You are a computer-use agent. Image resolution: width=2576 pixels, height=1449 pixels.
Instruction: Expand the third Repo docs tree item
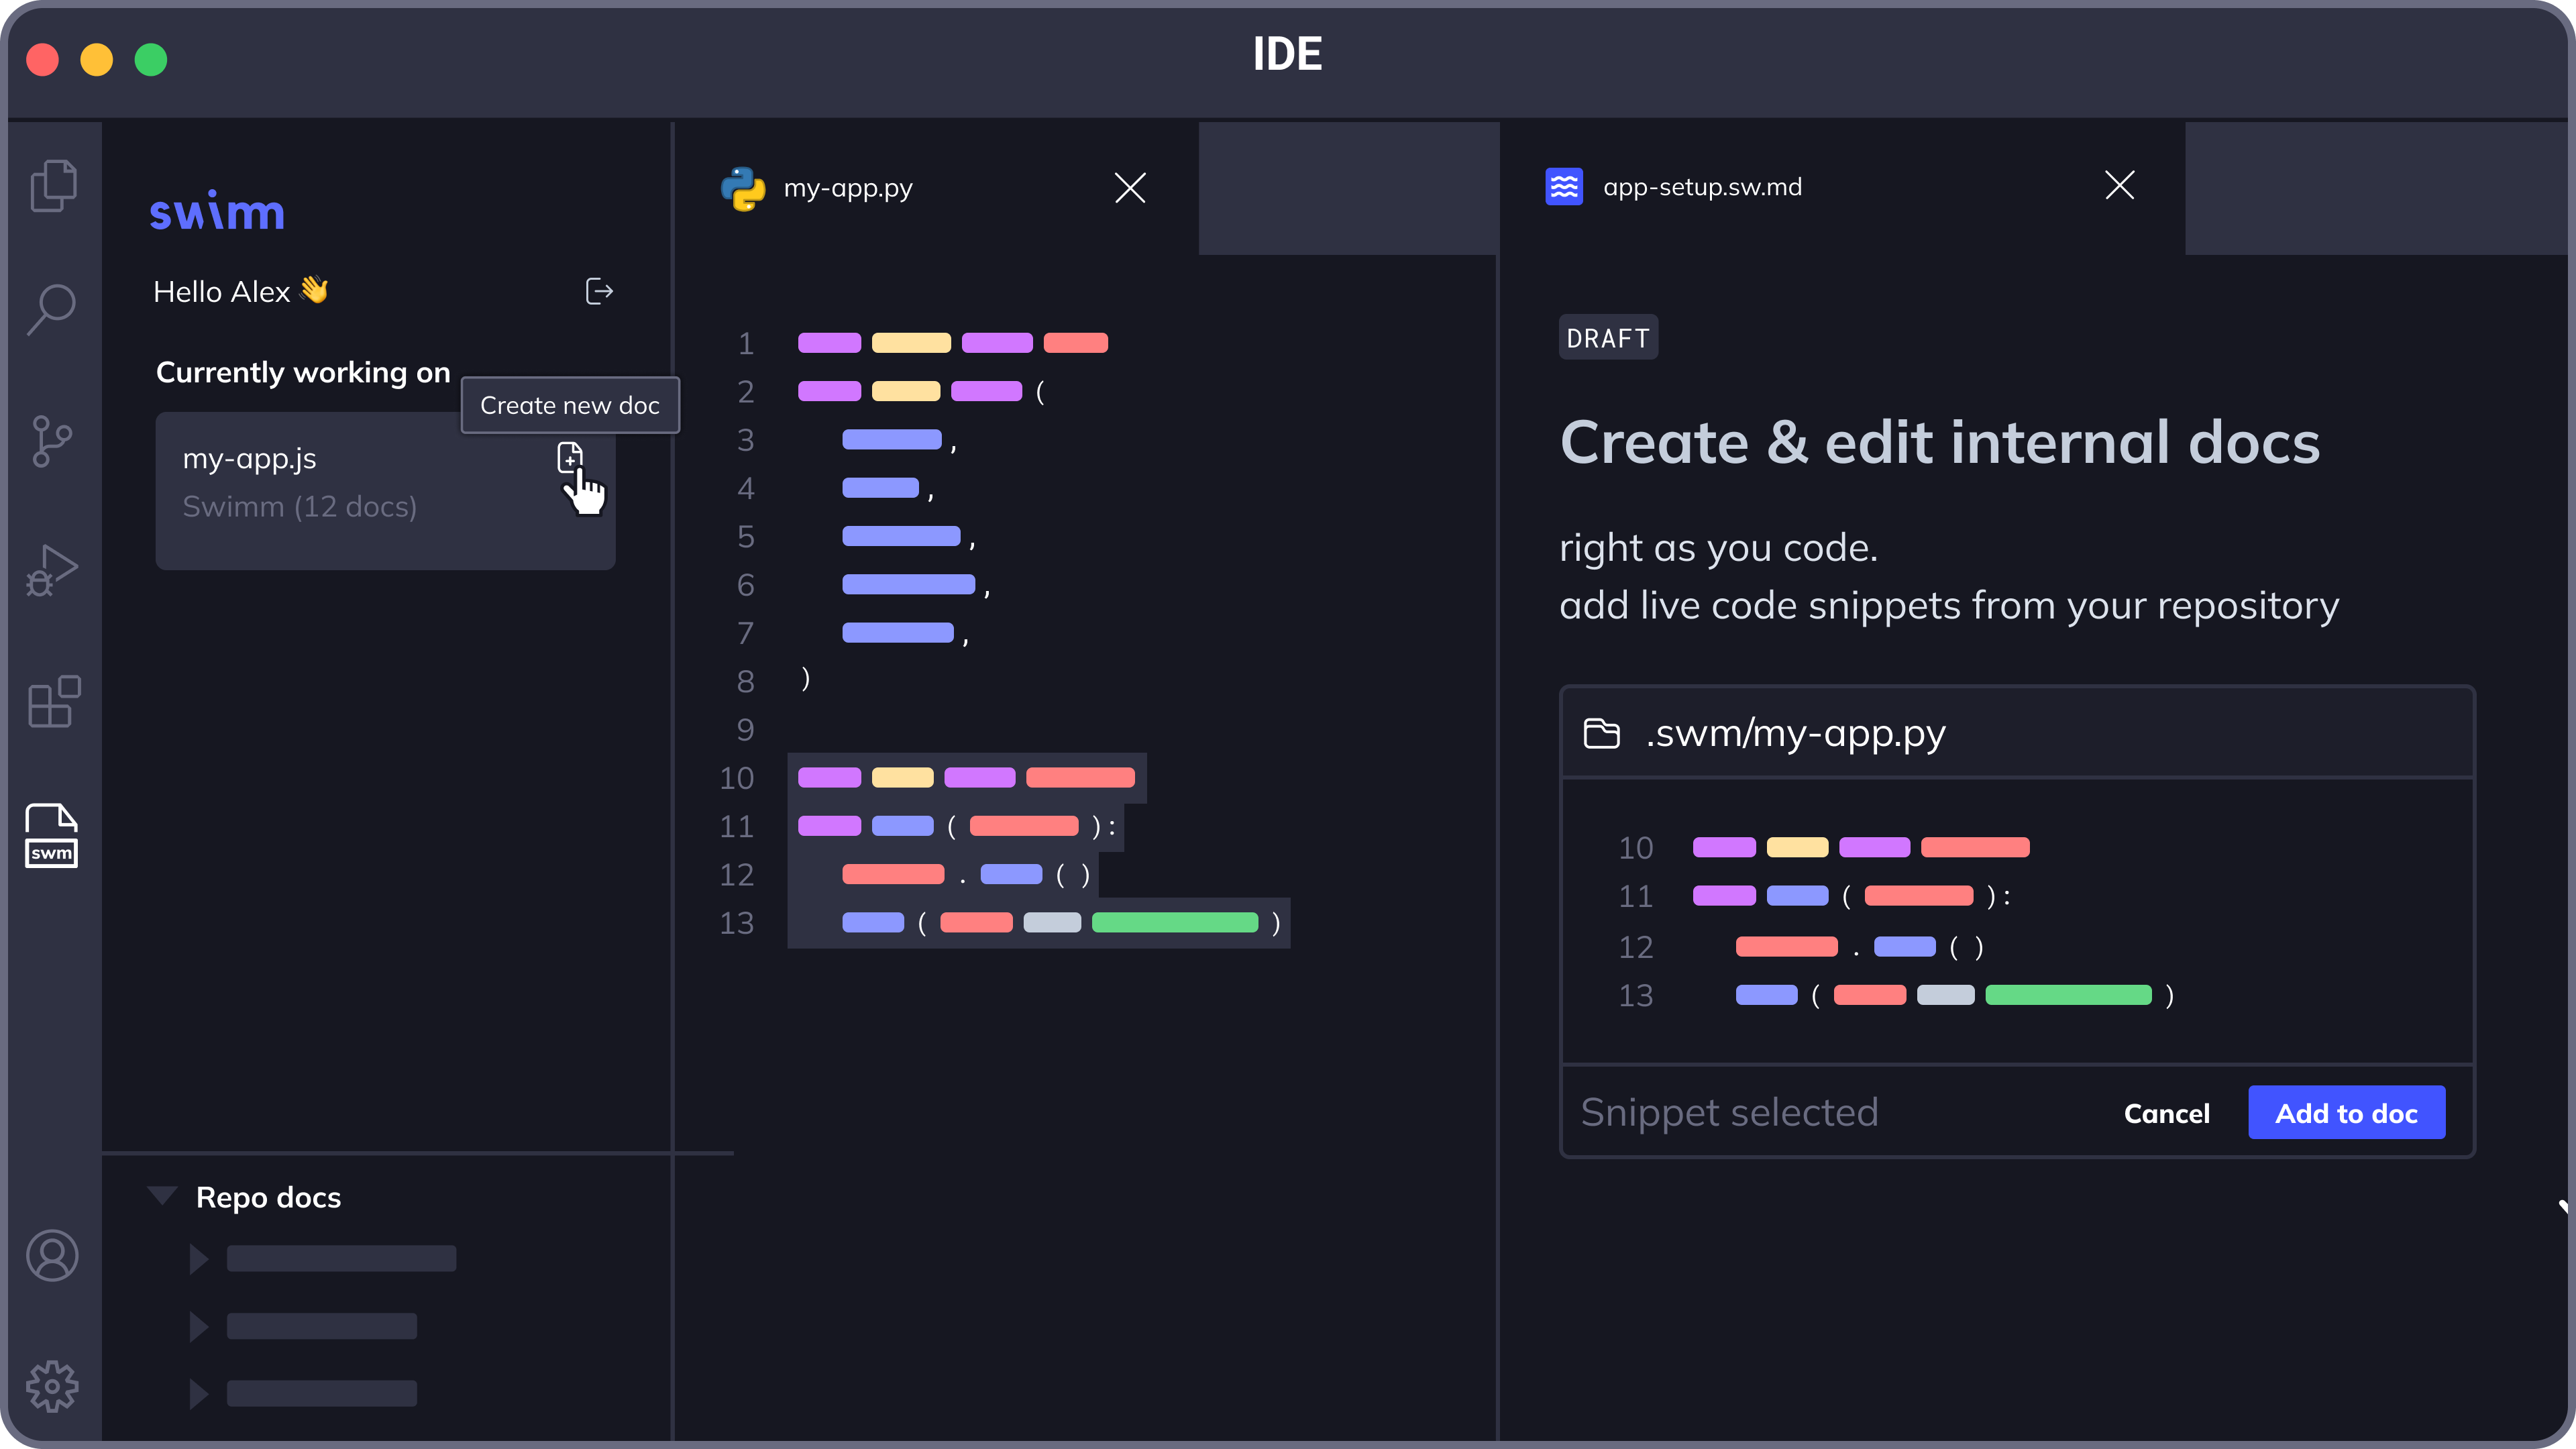199,1393
